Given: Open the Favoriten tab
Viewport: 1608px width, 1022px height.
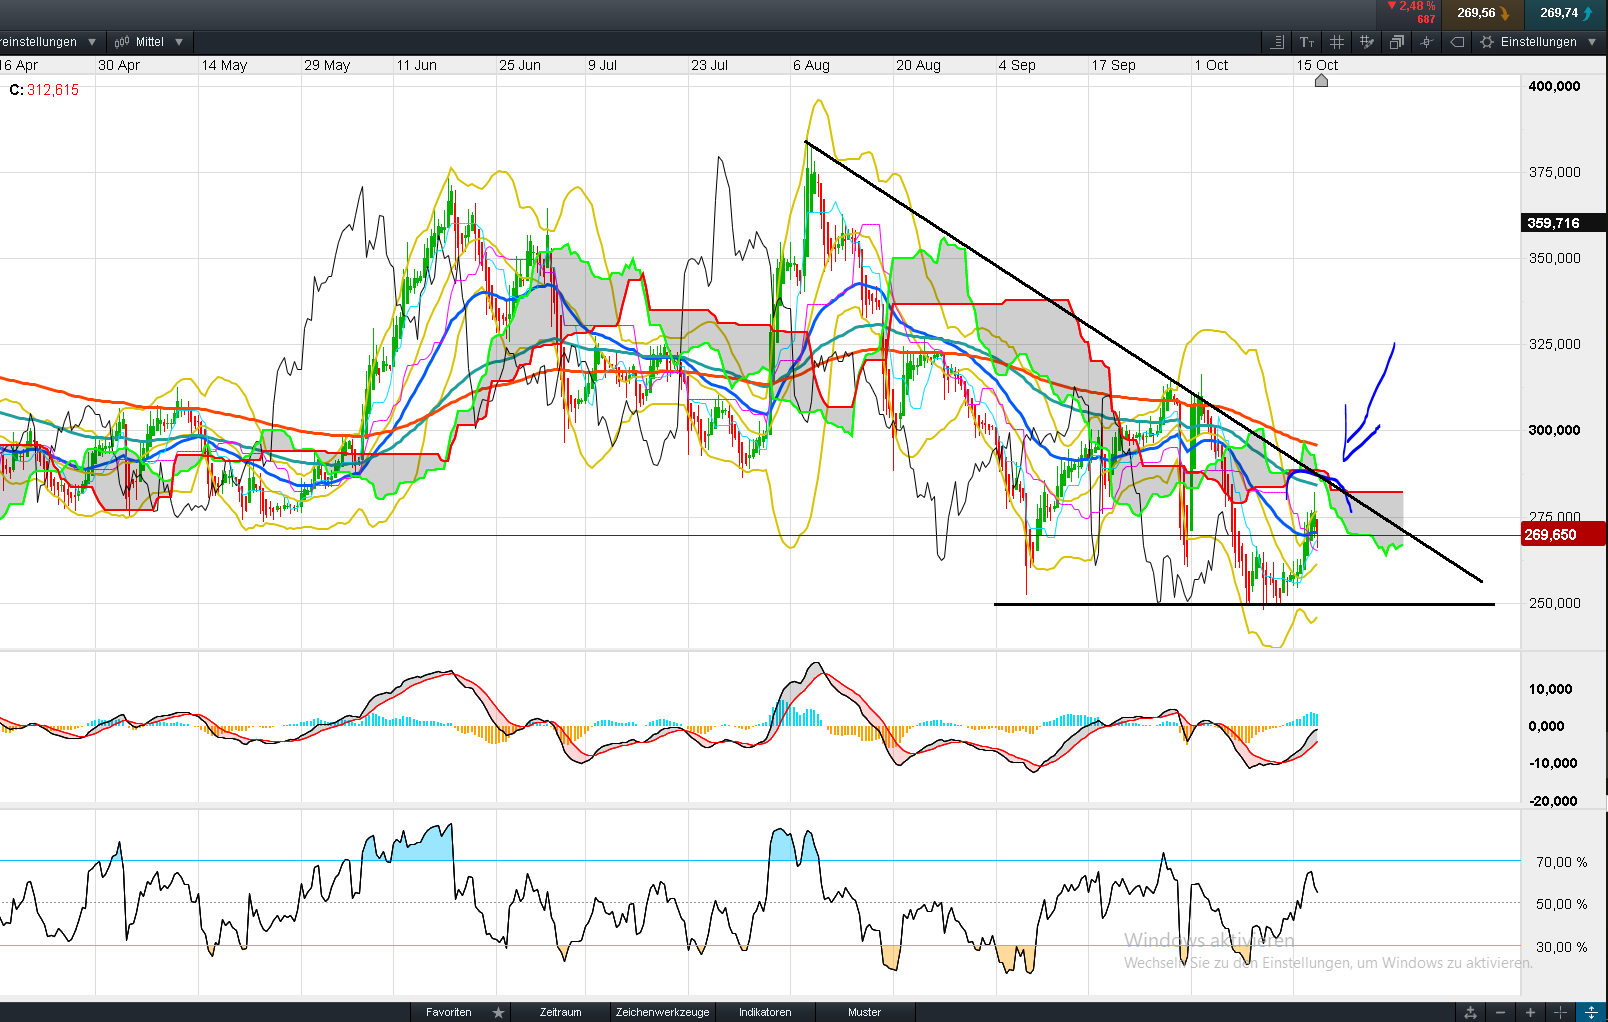Looking at the screenshot, I should [448, 1012].
